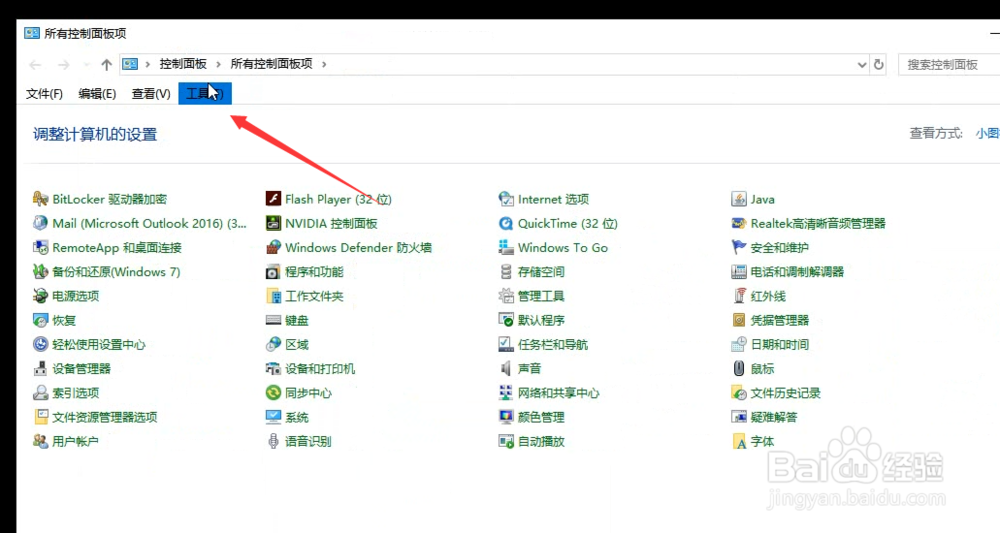This screenshot has width=1000, height=533.
Task: Click the 网络和共享中心 icon
Action: (x=506, y=393)
